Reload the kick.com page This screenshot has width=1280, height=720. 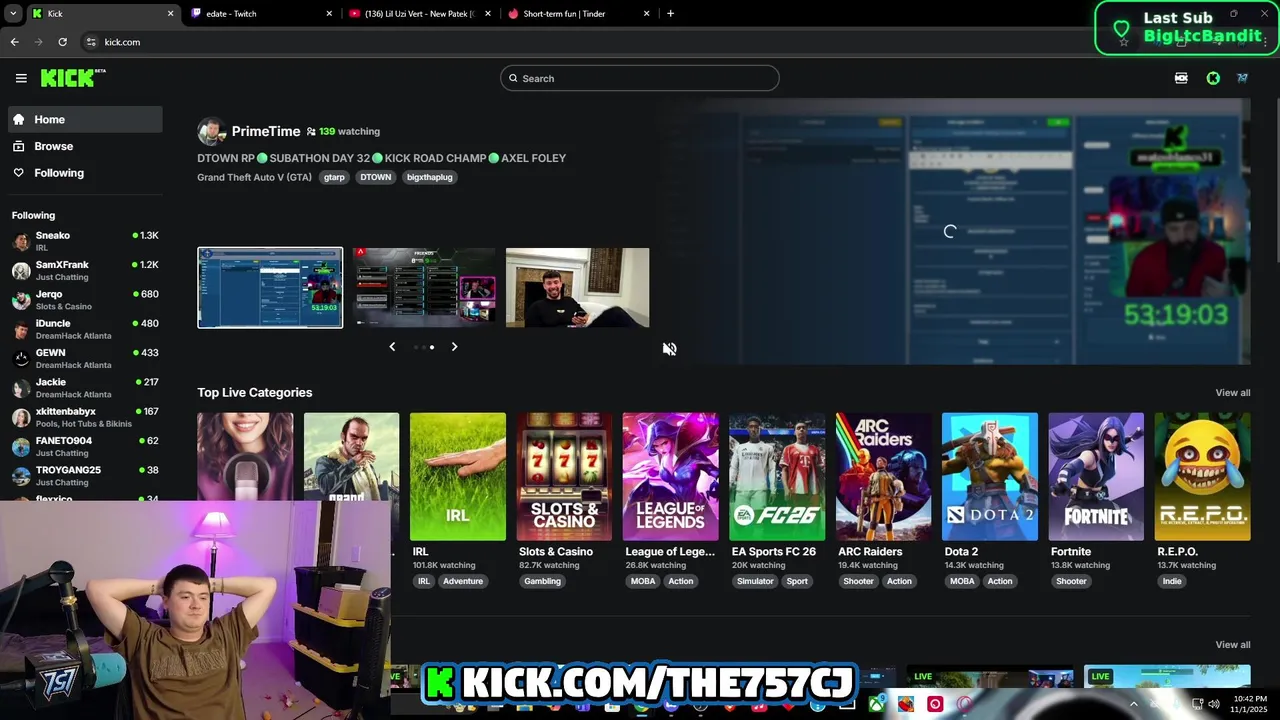tap(62, 42)
